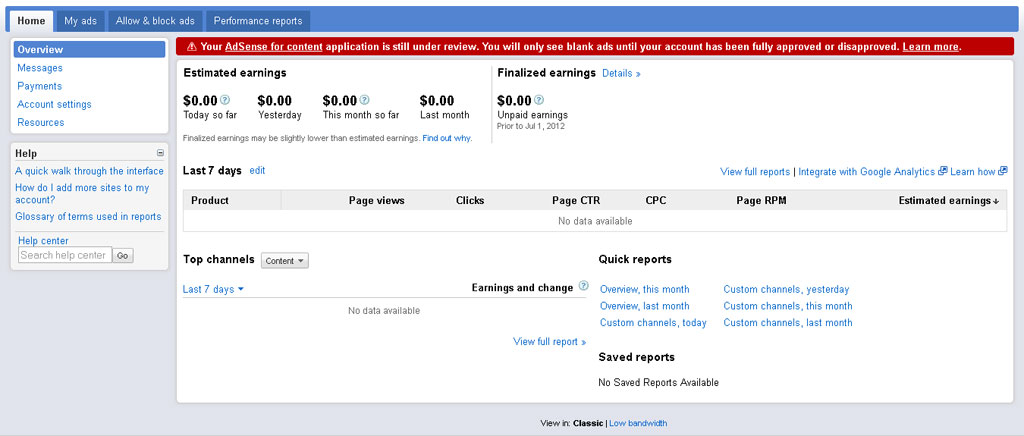
Task: Switch to Home tab
Action: (31, 21)
